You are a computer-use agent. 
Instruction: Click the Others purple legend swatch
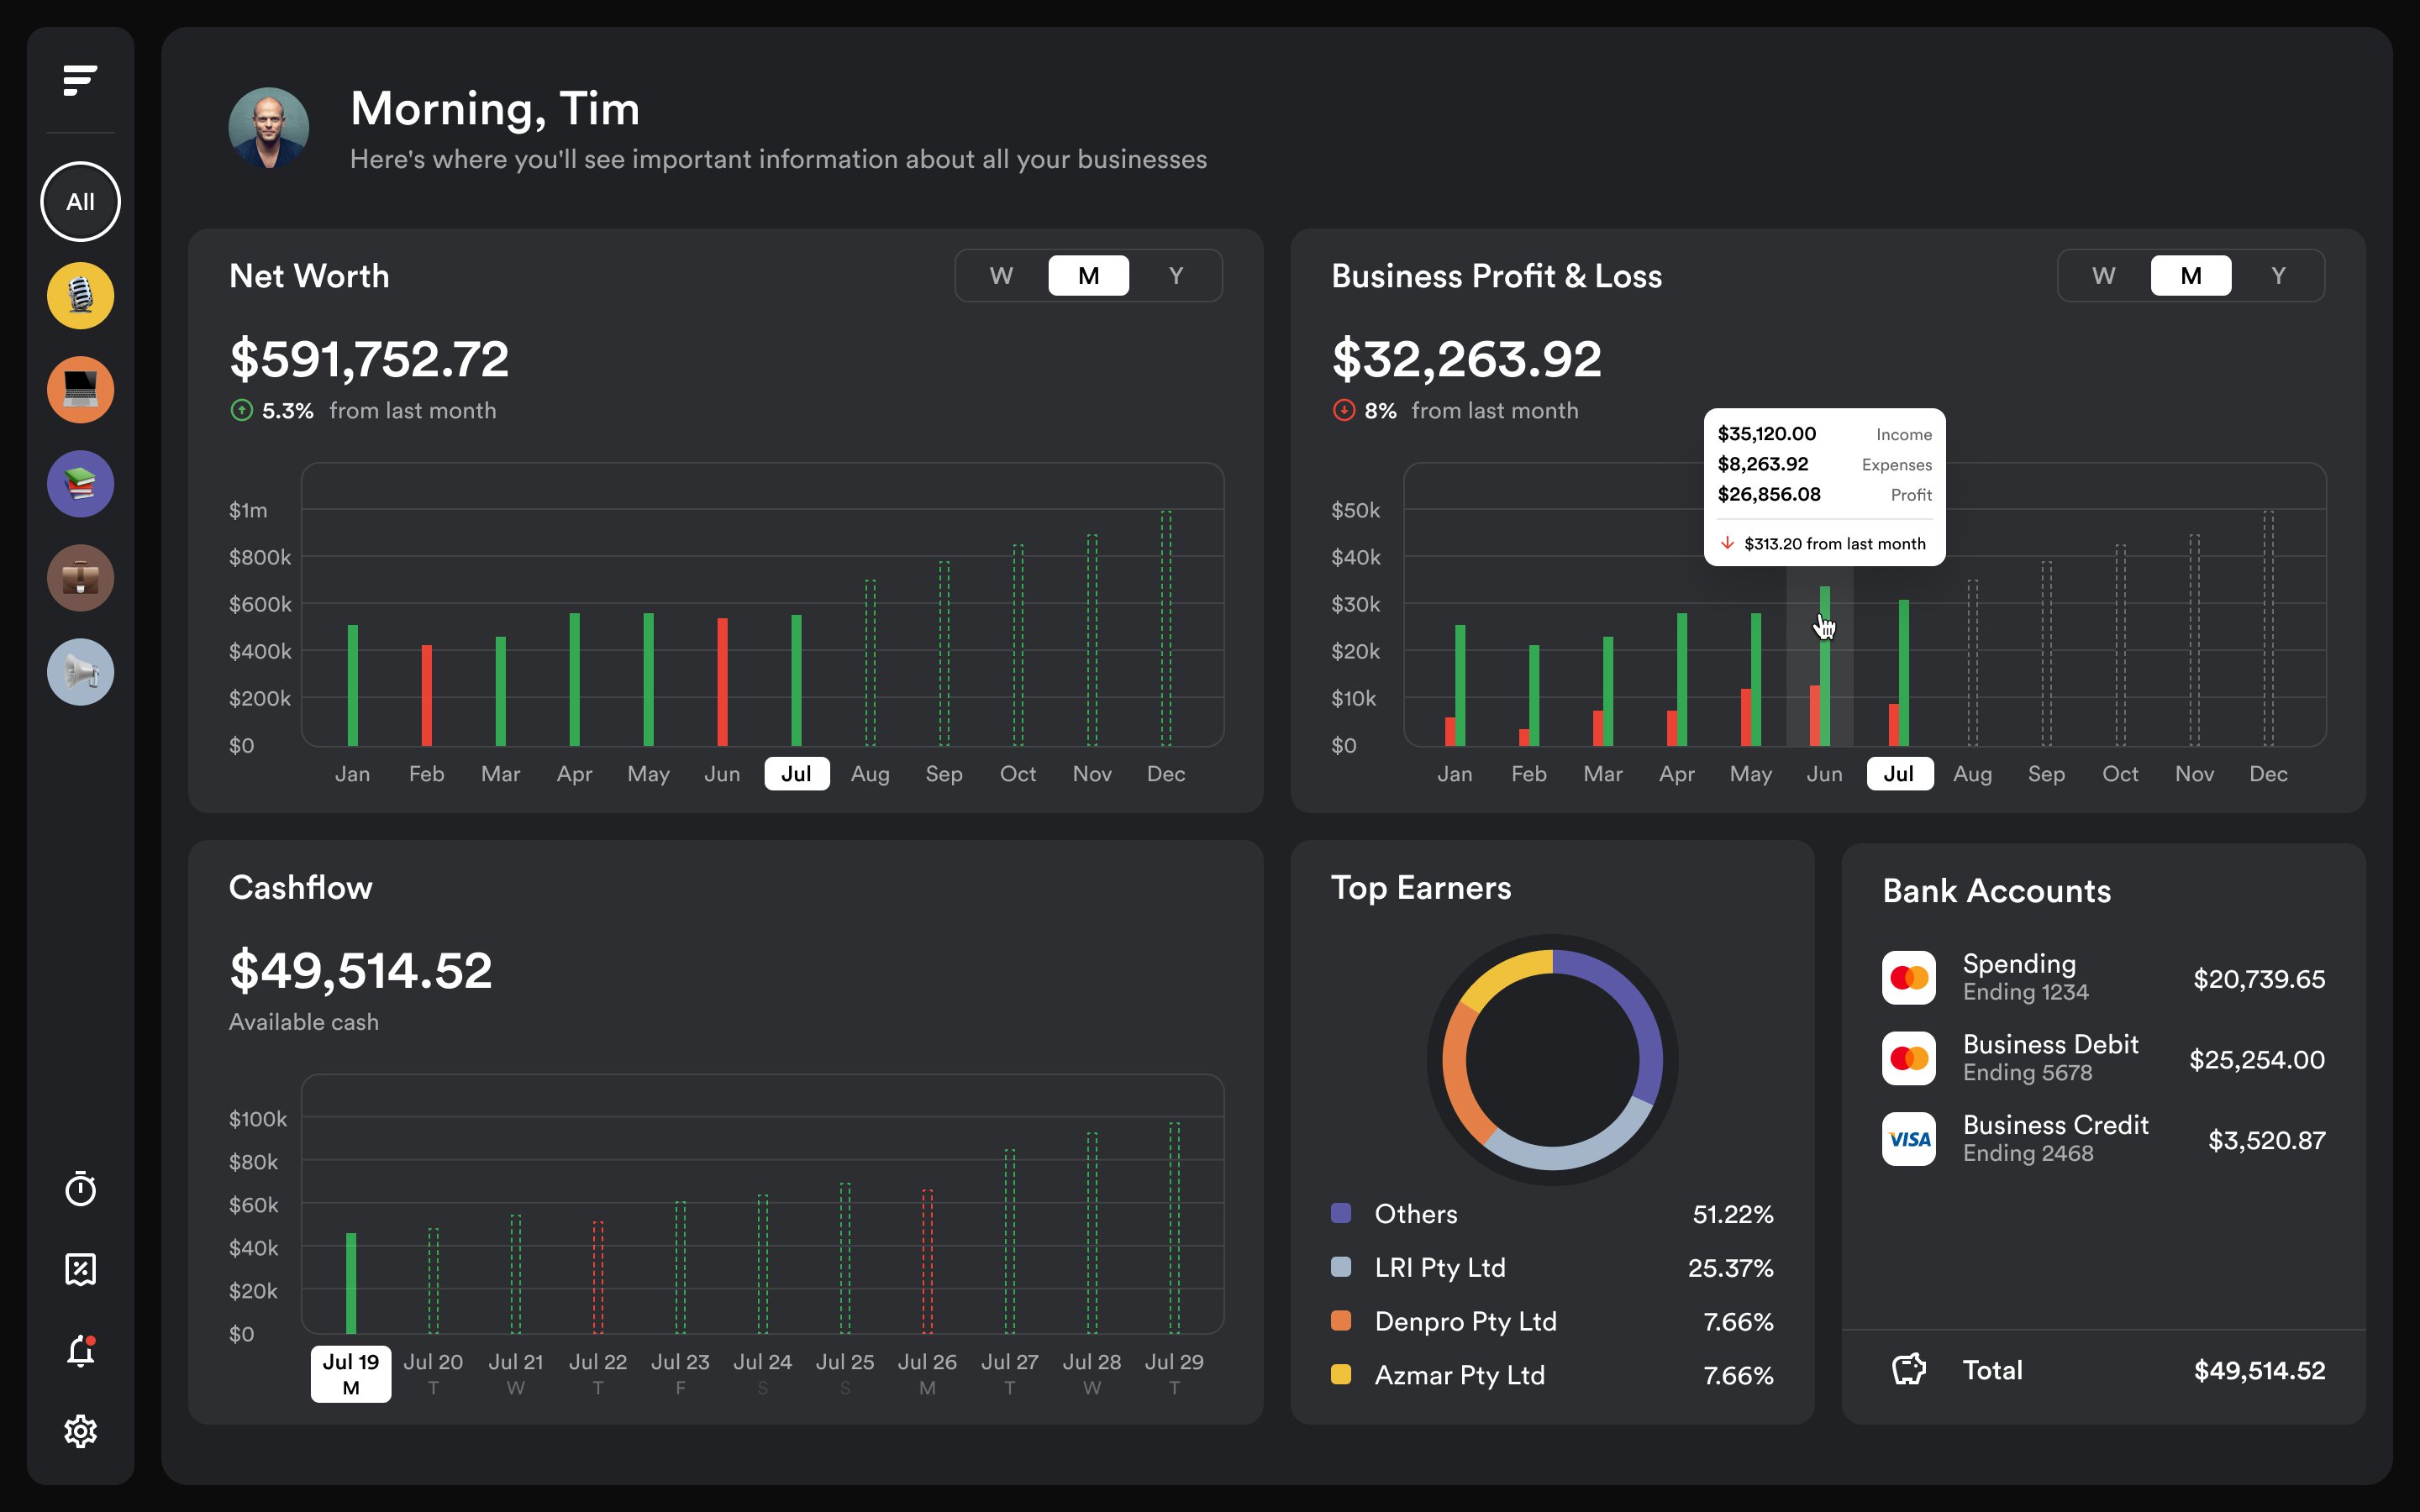click(x=1341, y=1213)
